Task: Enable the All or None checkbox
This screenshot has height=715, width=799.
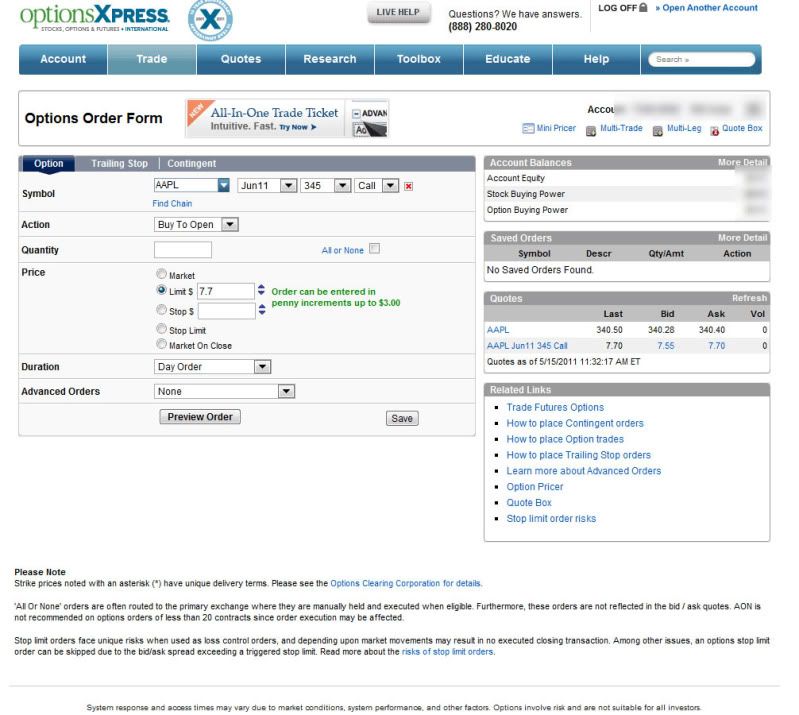Action: coord(375,249)
